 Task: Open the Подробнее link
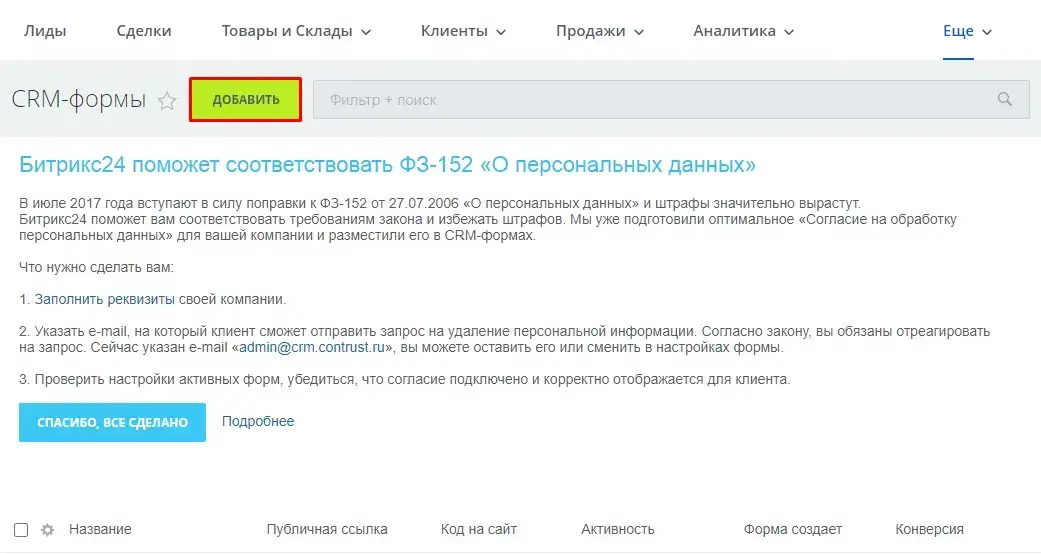pos(258,422)
